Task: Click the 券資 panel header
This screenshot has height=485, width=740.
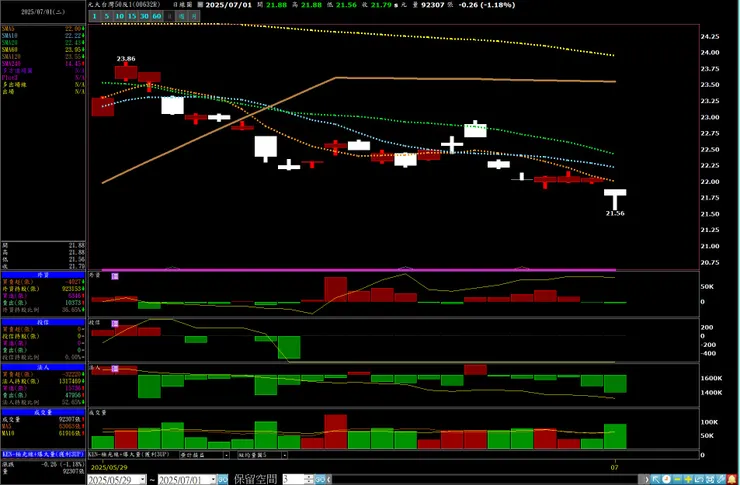Action: pos(43,275)
